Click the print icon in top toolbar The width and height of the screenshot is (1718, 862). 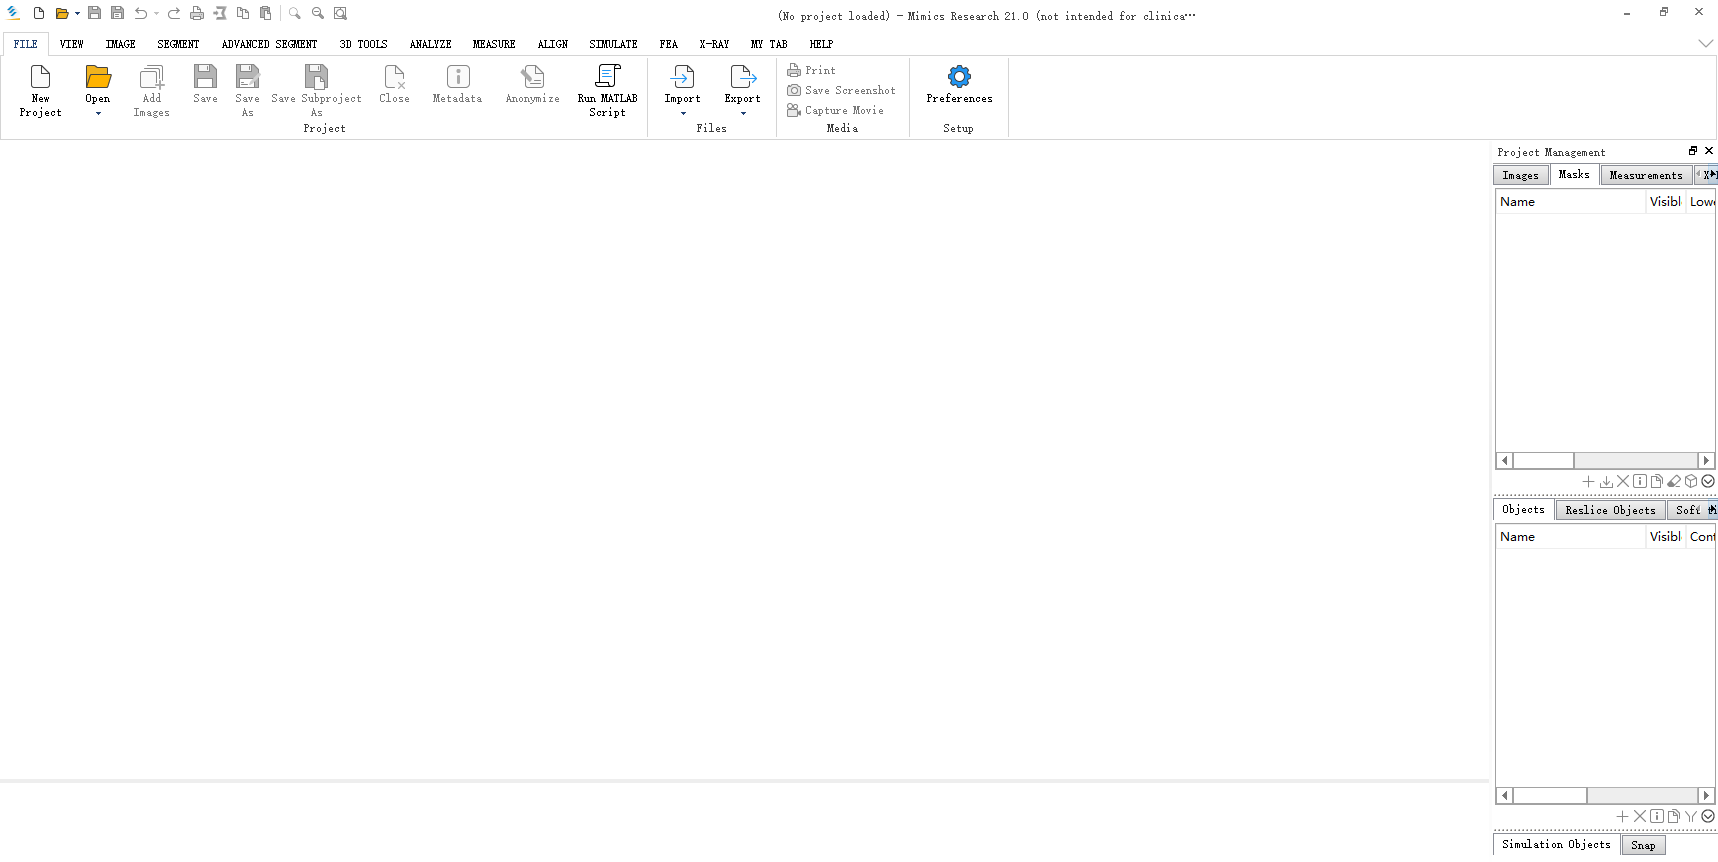tap(197, 13)
